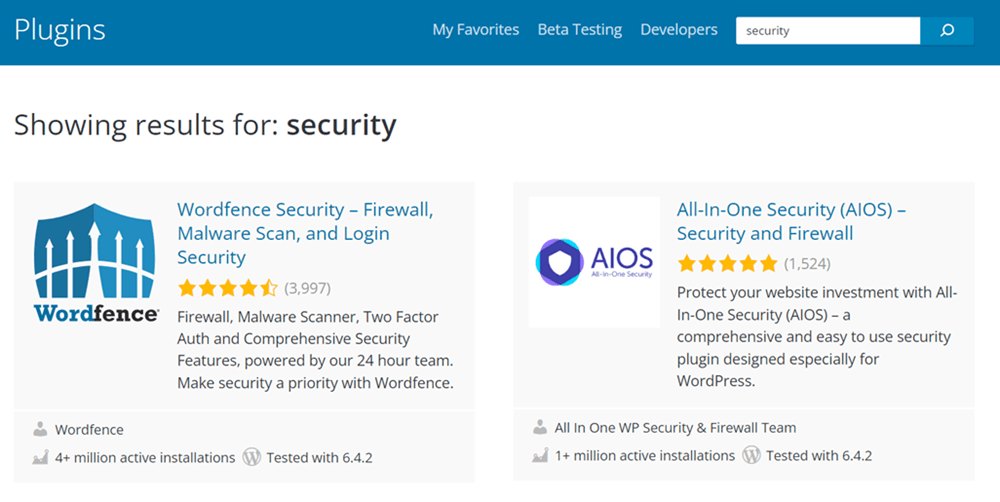1000x502 pixels.
Task: Click the Wordfence star rating
Action: click(228, 288)
